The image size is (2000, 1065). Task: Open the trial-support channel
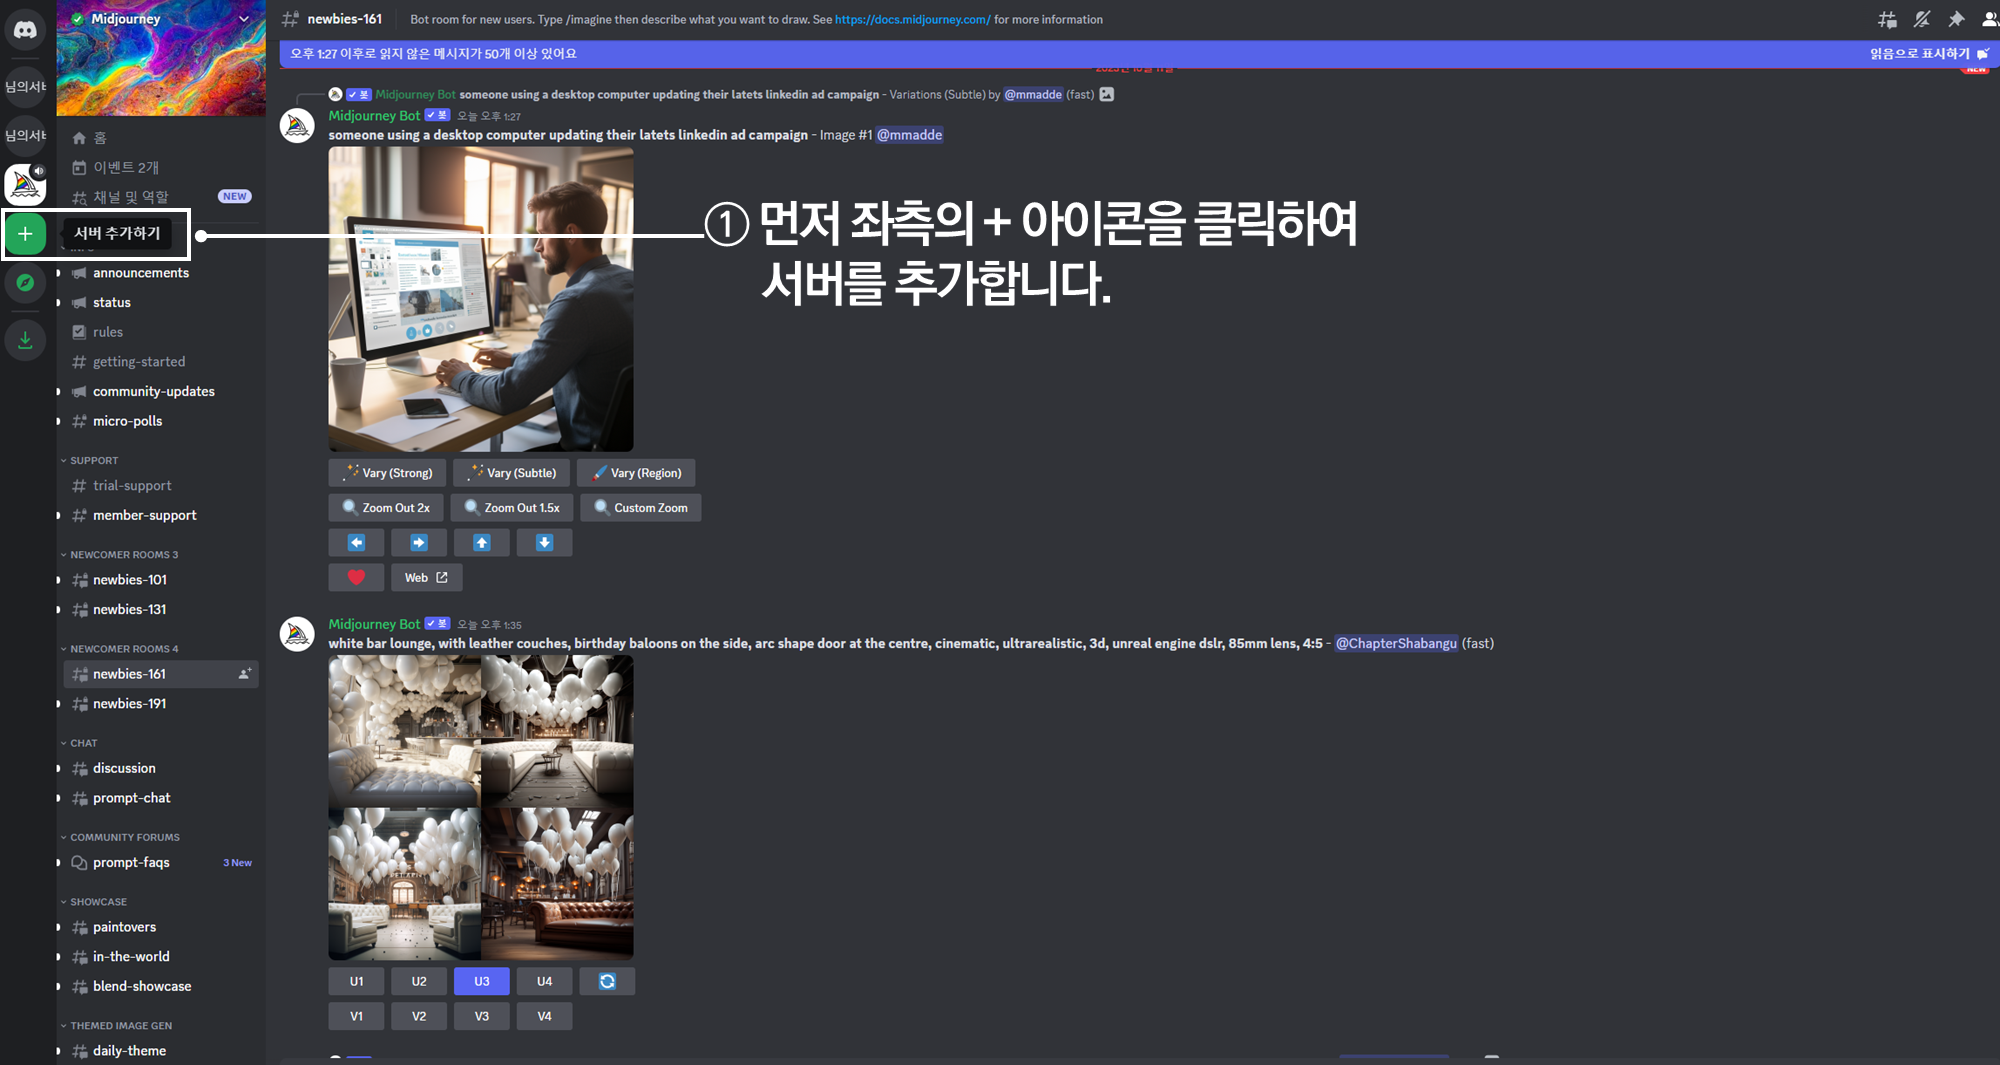tap(160, 486)
